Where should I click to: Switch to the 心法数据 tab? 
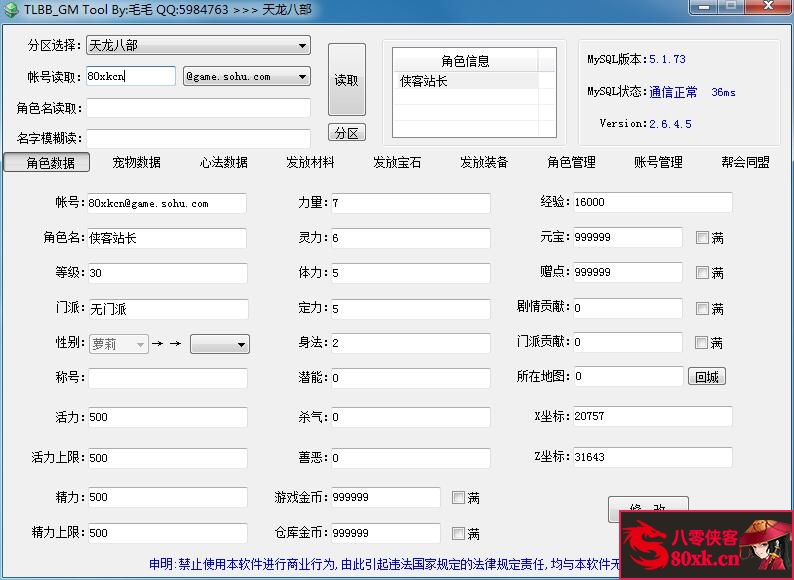point(223,162)
